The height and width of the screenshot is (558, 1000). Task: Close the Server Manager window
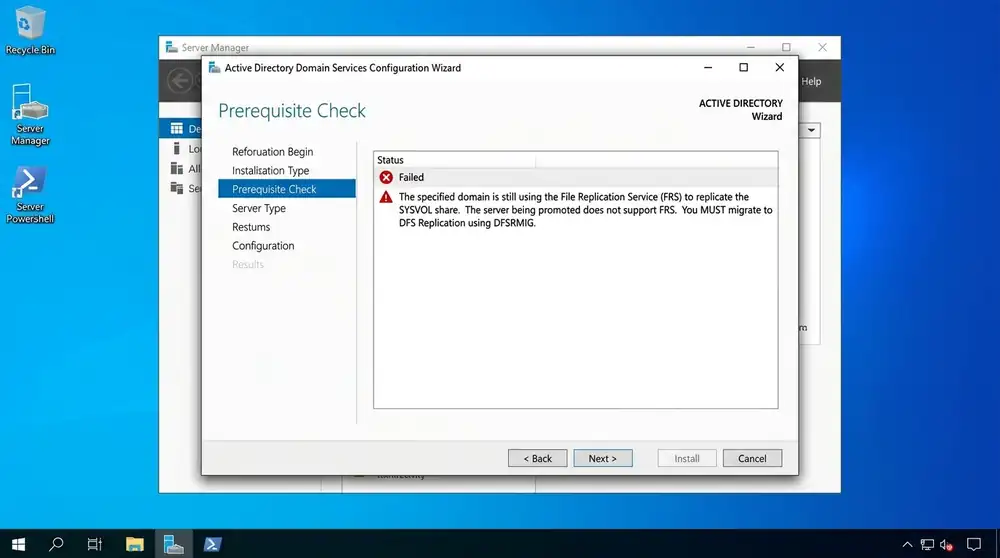tap(822, 47)
